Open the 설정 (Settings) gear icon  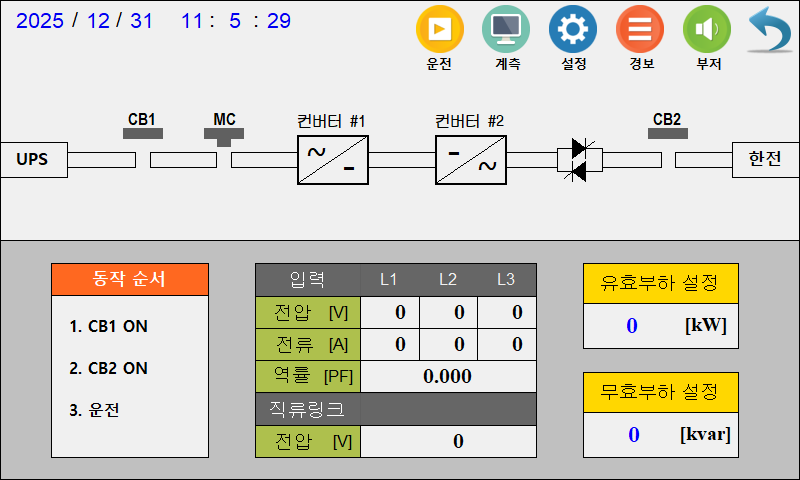coord(573,30)
